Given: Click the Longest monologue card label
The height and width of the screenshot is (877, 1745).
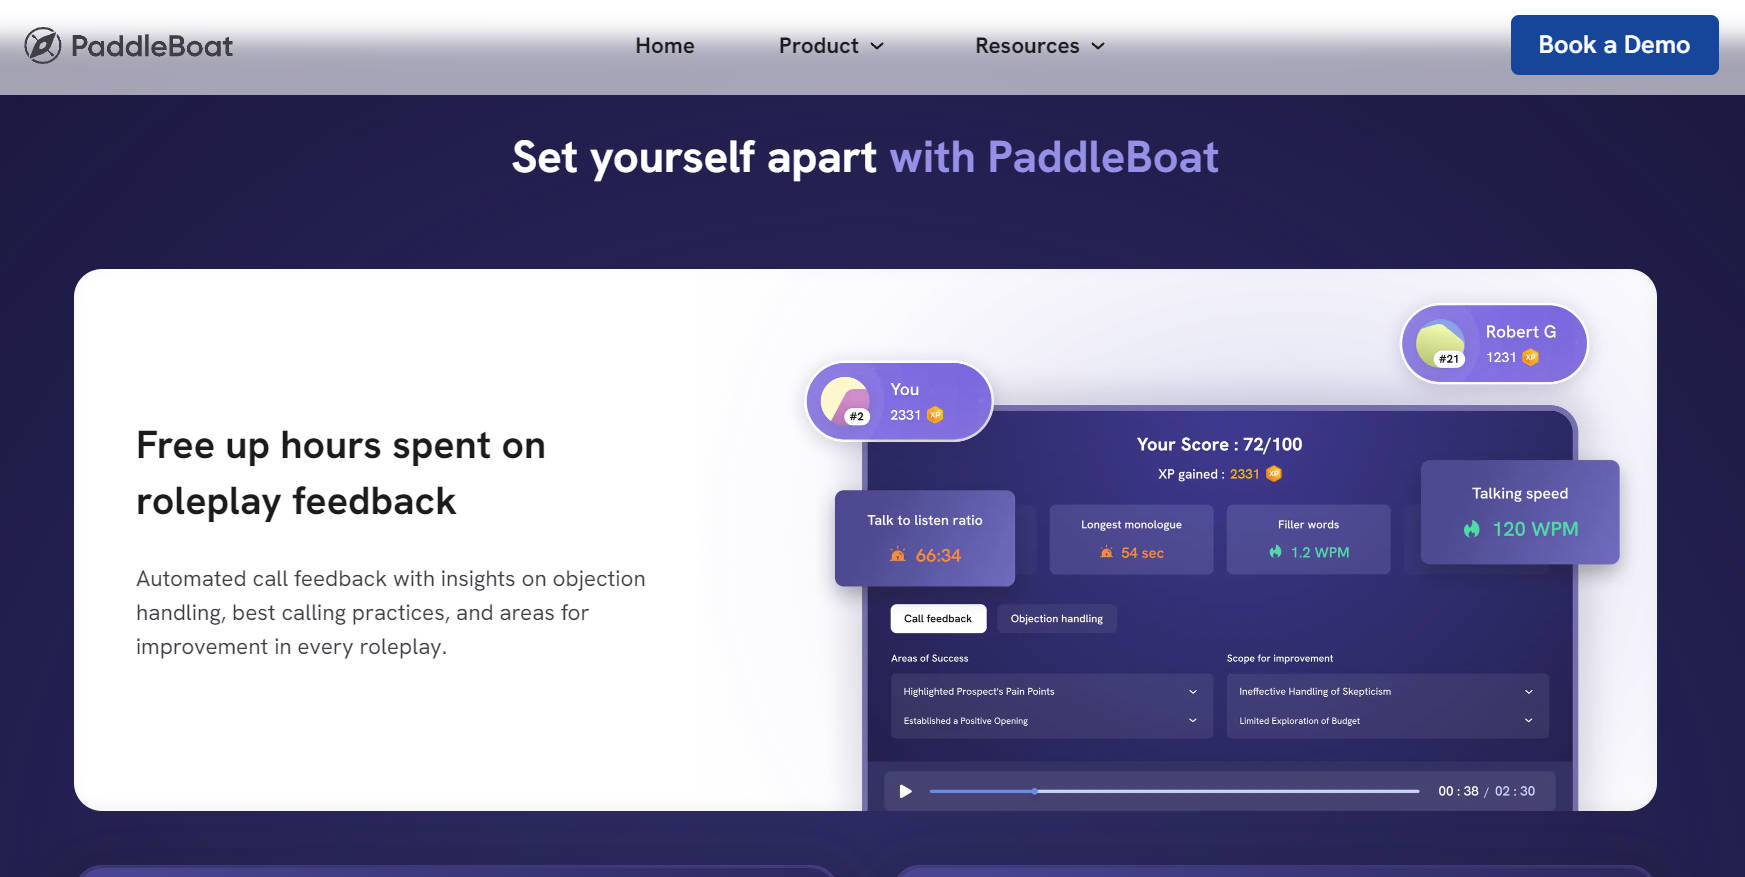Looking at the screenshot, I should coord(1131,524).
